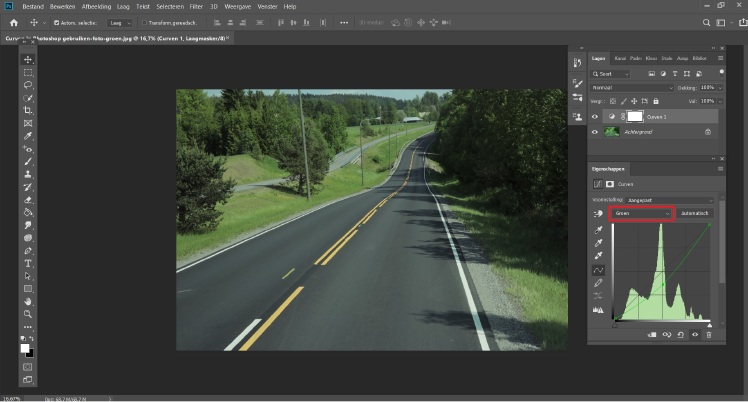Select the Eyedropper tool in the toolbox
This screenshot has height=402, width=748.
(x=28, y=136)
